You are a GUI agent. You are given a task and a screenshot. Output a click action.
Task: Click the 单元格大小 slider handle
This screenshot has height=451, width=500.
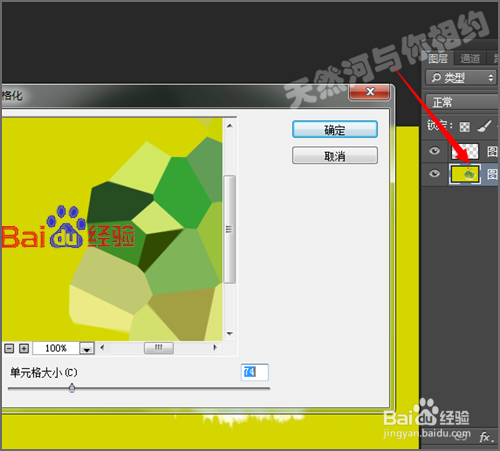click(72, 388)
